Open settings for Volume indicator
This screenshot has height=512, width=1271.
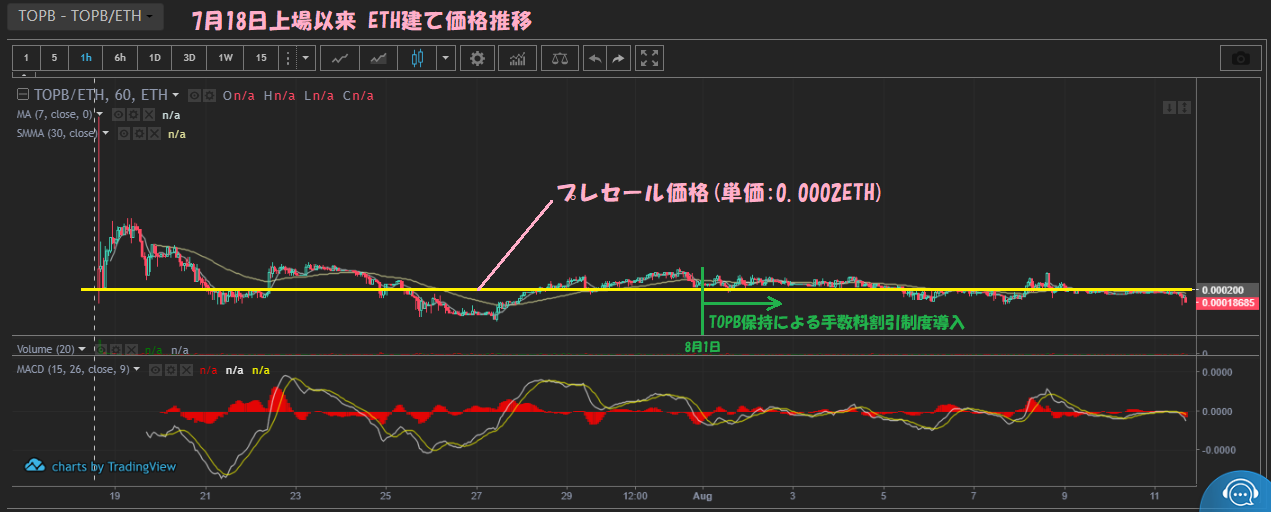114,350
